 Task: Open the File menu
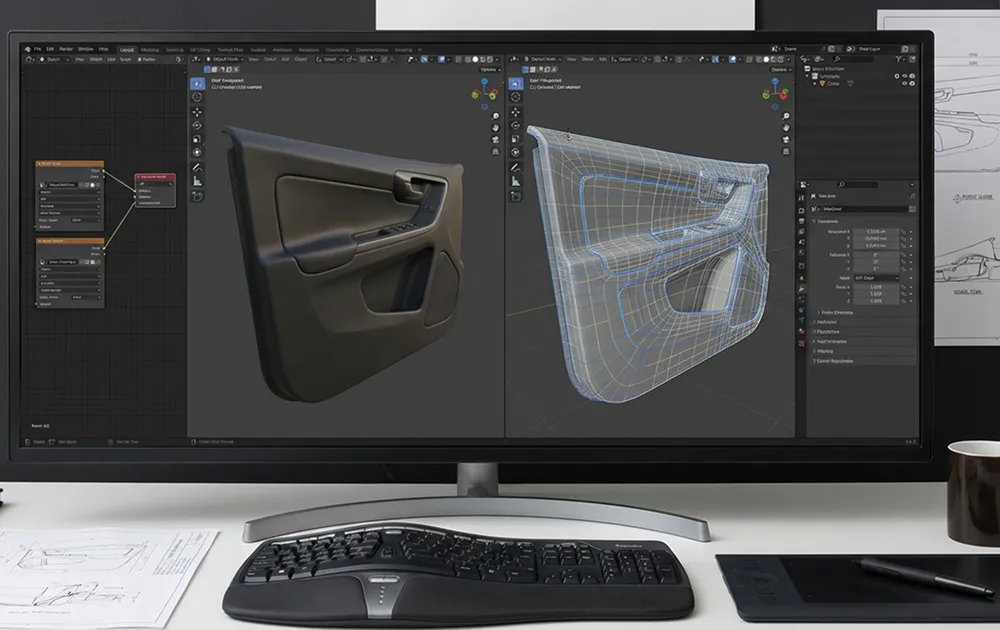click(x=38, y=48)
